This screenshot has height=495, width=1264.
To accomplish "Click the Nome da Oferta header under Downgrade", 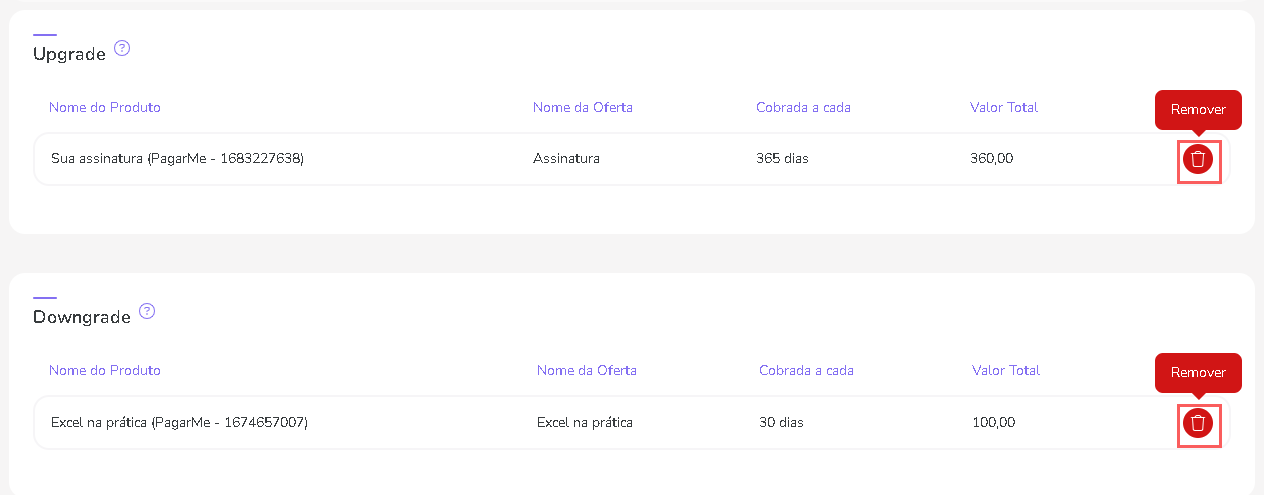I will coord(587,370).
